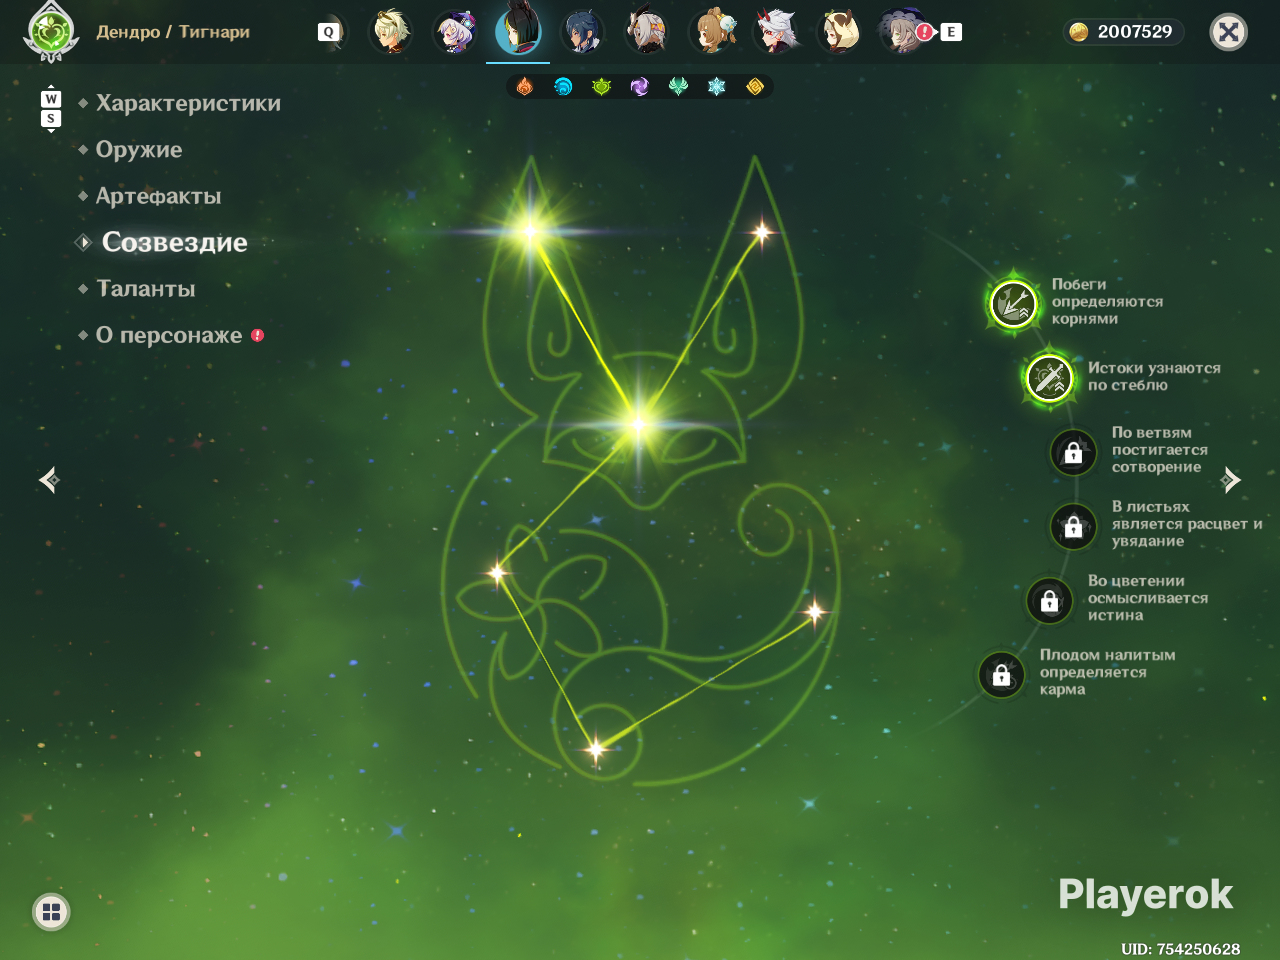Image resolution: width=1280 pixels, height=960 pixels.
Task: Switch to next character with right arrow
Action: 1231,481
